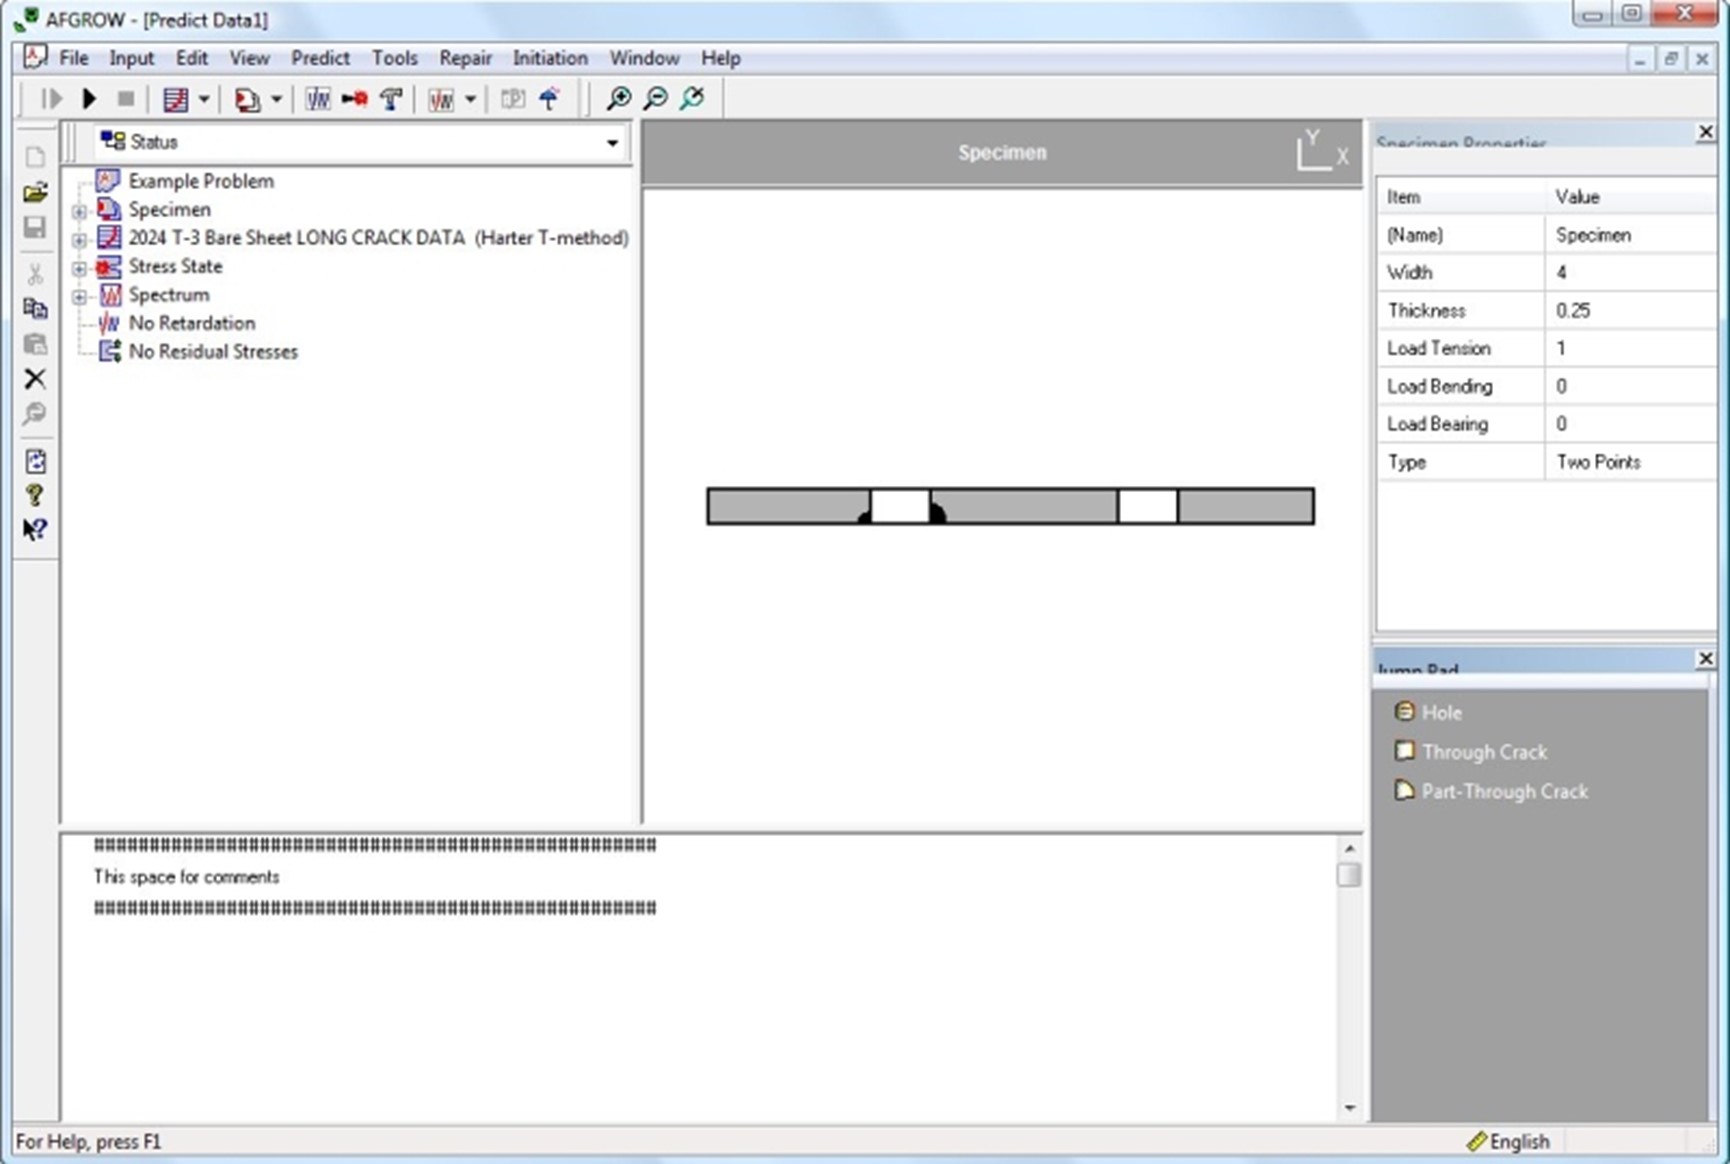Open file using the yellow folder icon
The height and width of the screenshot is (1164, 1730).
pyautogui.click(x=35, y=192)
